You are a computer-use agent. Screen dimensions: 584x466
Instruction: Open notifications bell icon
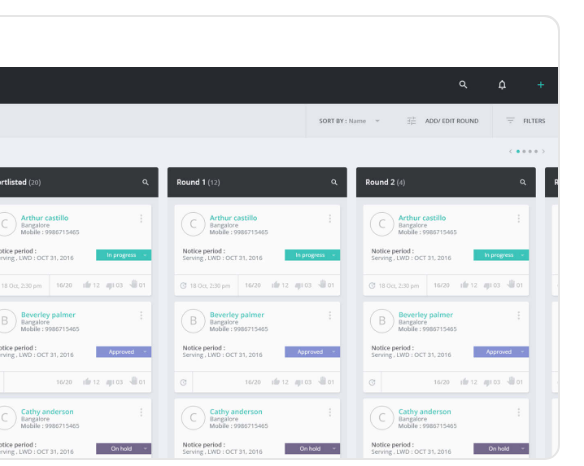click(502, 85)
